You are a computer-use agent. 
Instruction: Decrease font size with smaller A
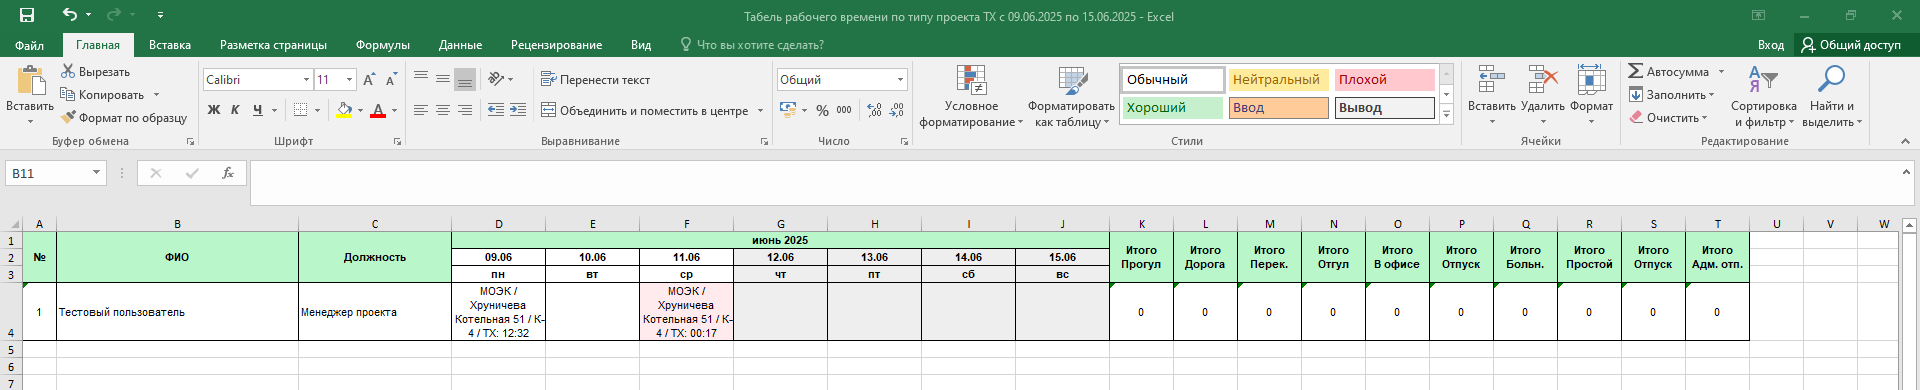click(391, 79)
